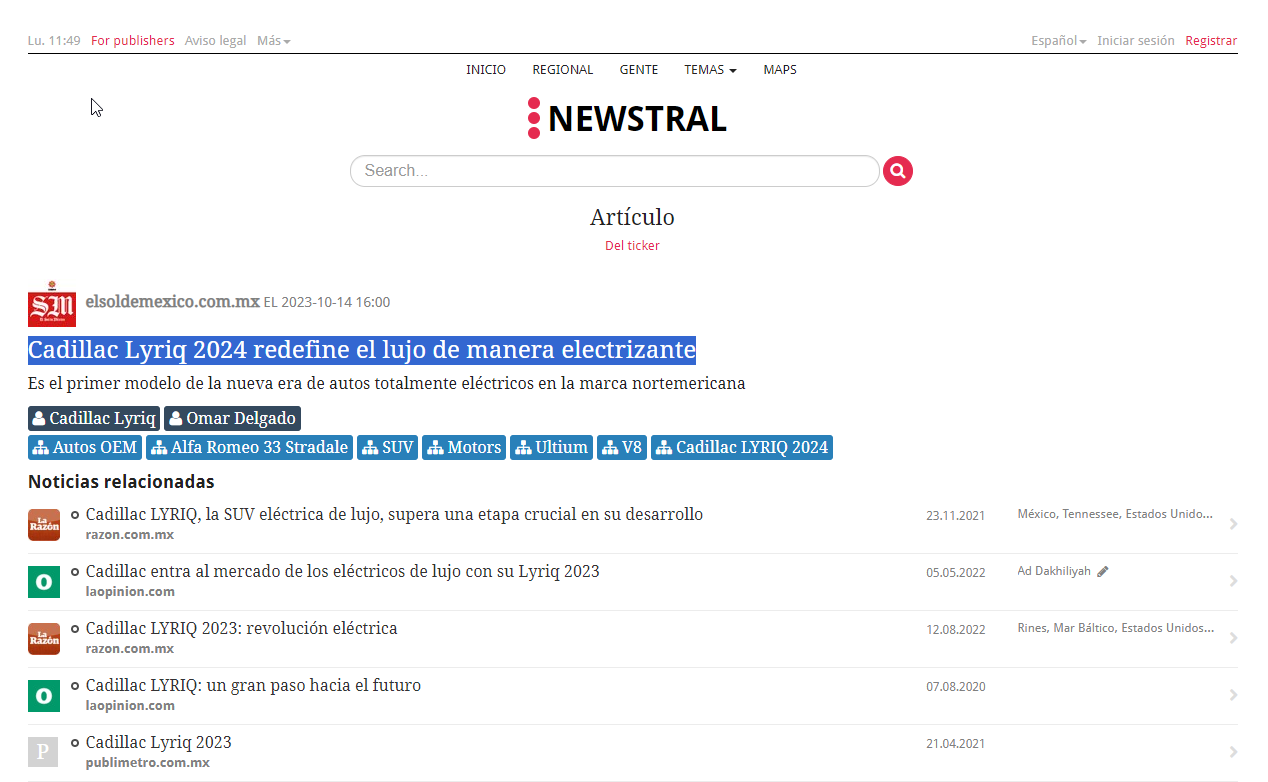
Task: Select the Cadillac LYRIQ 2024 topic tag
Action: [x=742, y=447]
